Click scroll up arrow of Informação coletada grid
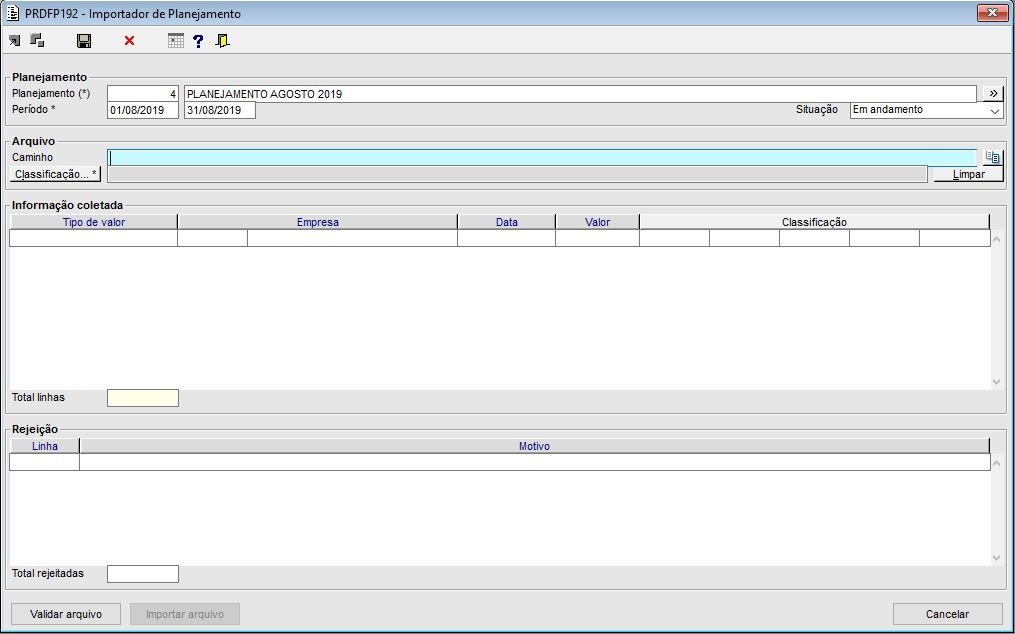Screen dimensions: 1015x634 click(997, 239)
